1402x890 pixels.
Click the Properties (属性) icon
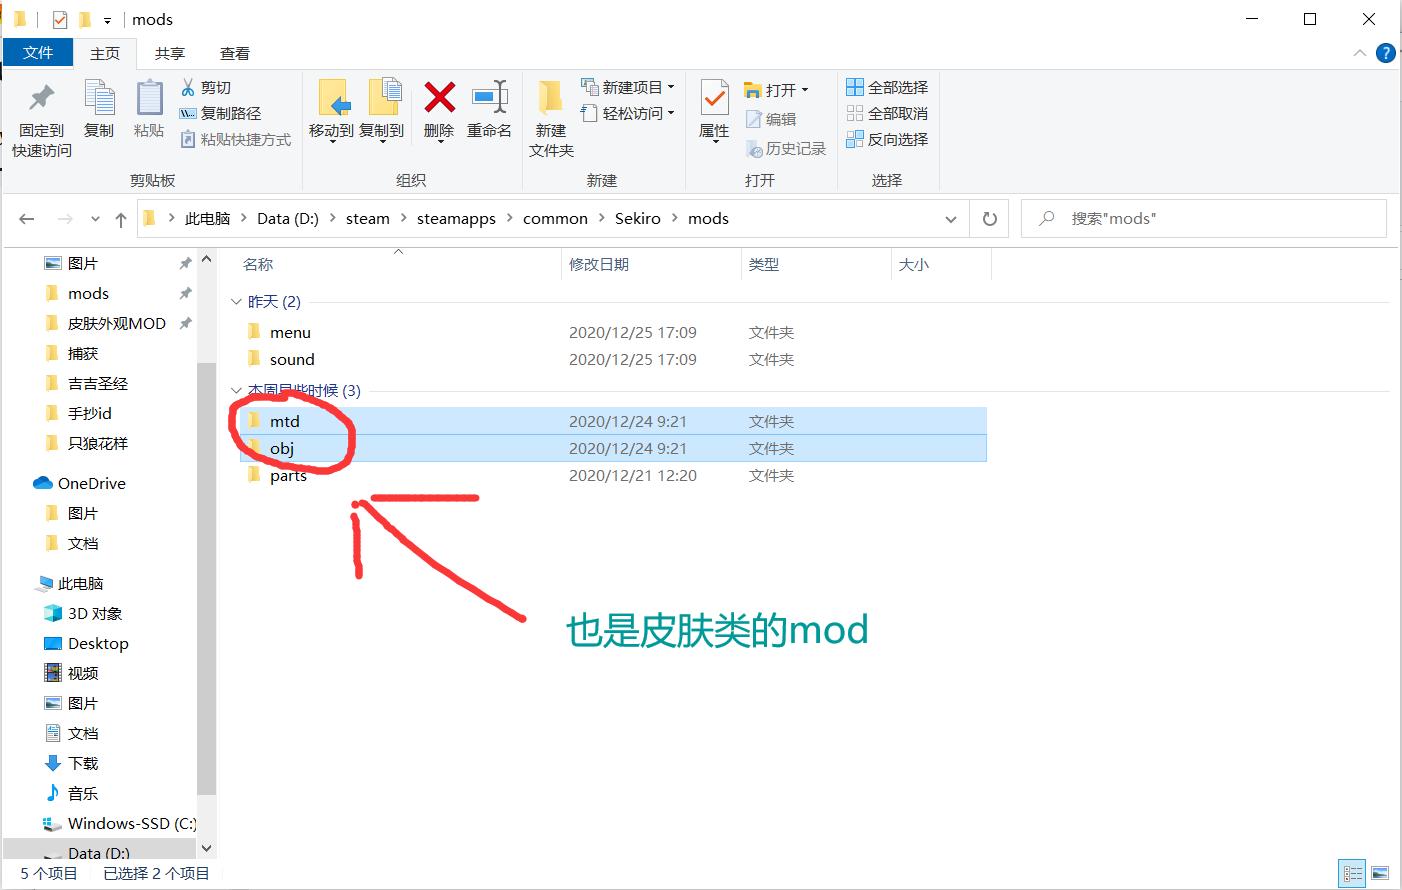[714, 100]
